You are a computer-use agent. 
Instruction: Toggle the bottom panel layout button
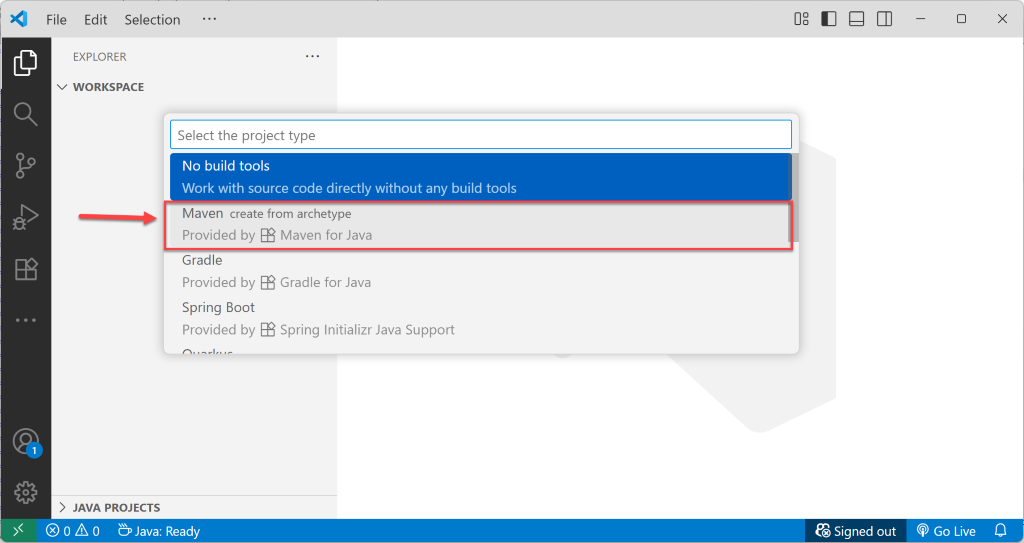857,19
